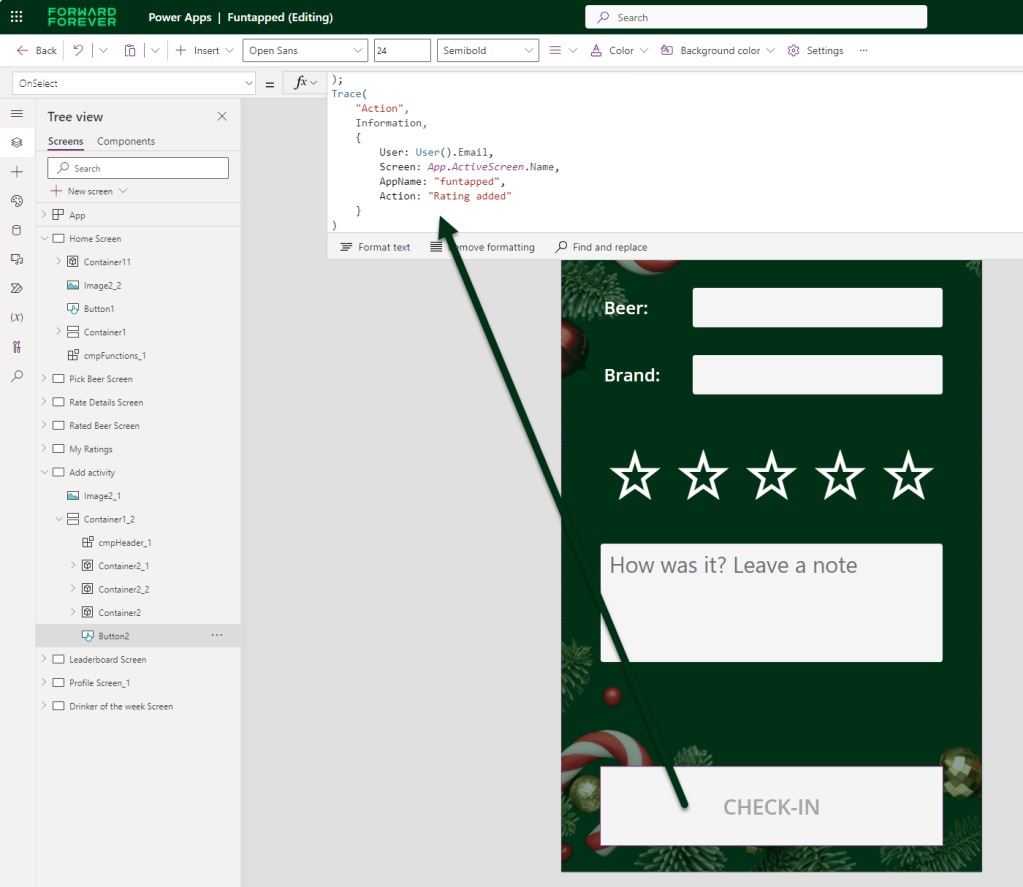The height and width of the screenshot is (887, 1023).
Task: Close the Tree view panel
Action: (x=222, y=117)
